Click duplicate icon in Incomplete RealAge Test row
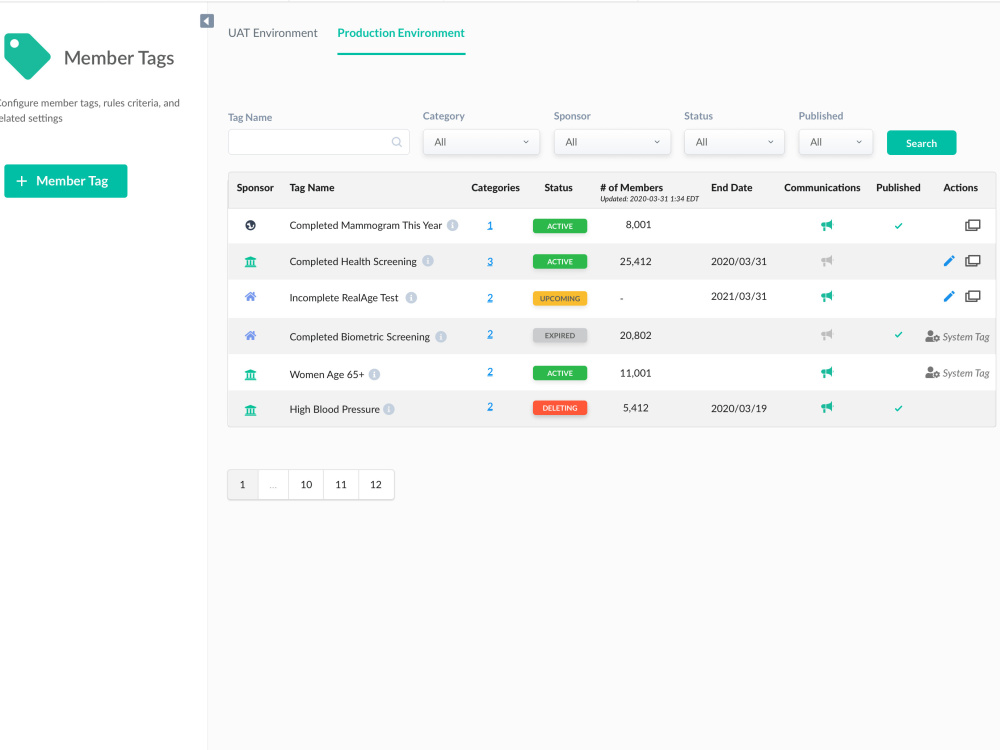 [973, 297]
